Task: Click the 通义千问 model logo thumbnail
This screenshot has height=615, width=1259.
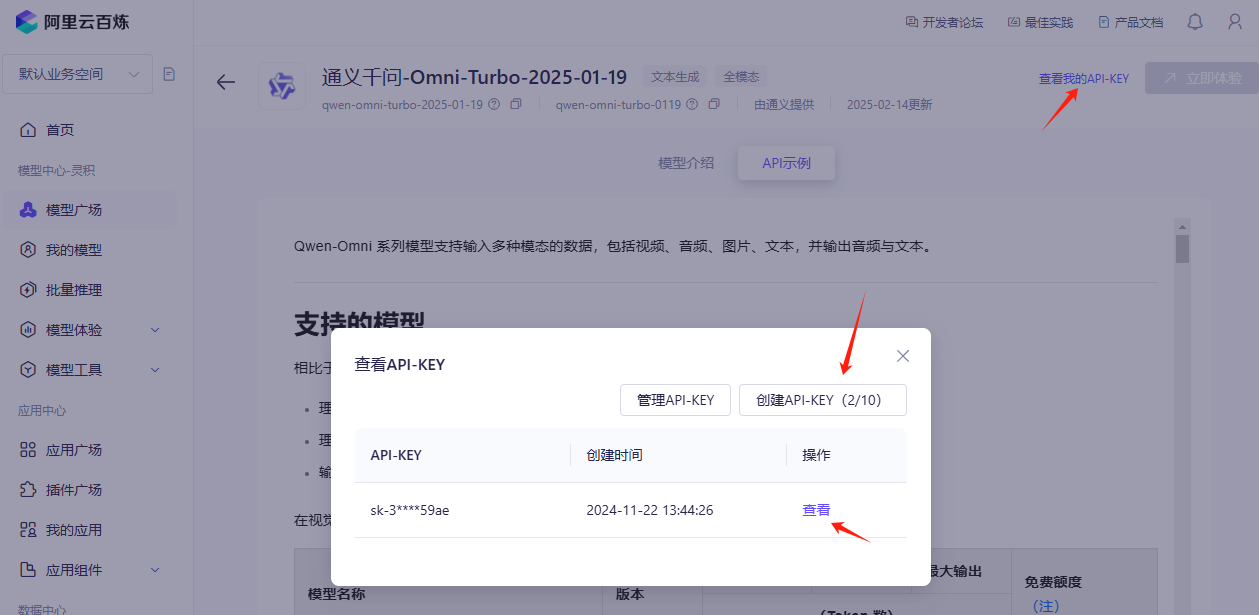Action: 282,87
